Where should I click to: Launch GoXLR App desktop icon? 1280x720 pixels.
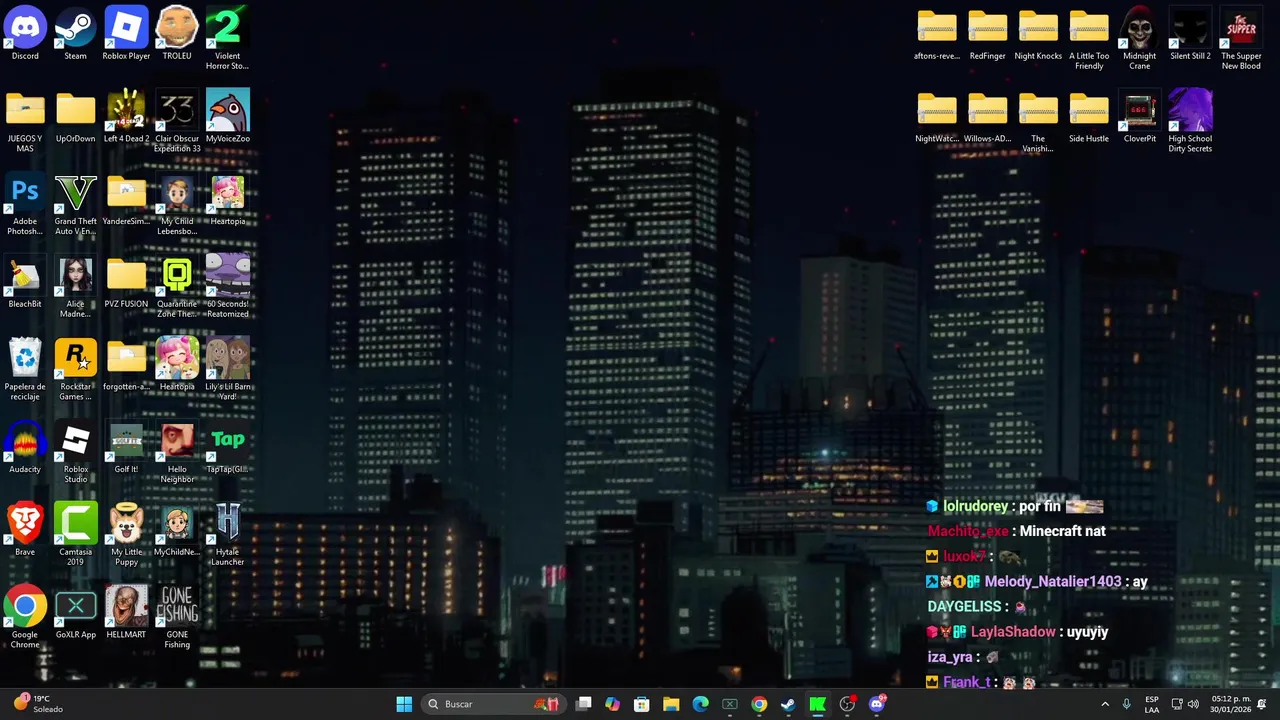click(76, 614)
